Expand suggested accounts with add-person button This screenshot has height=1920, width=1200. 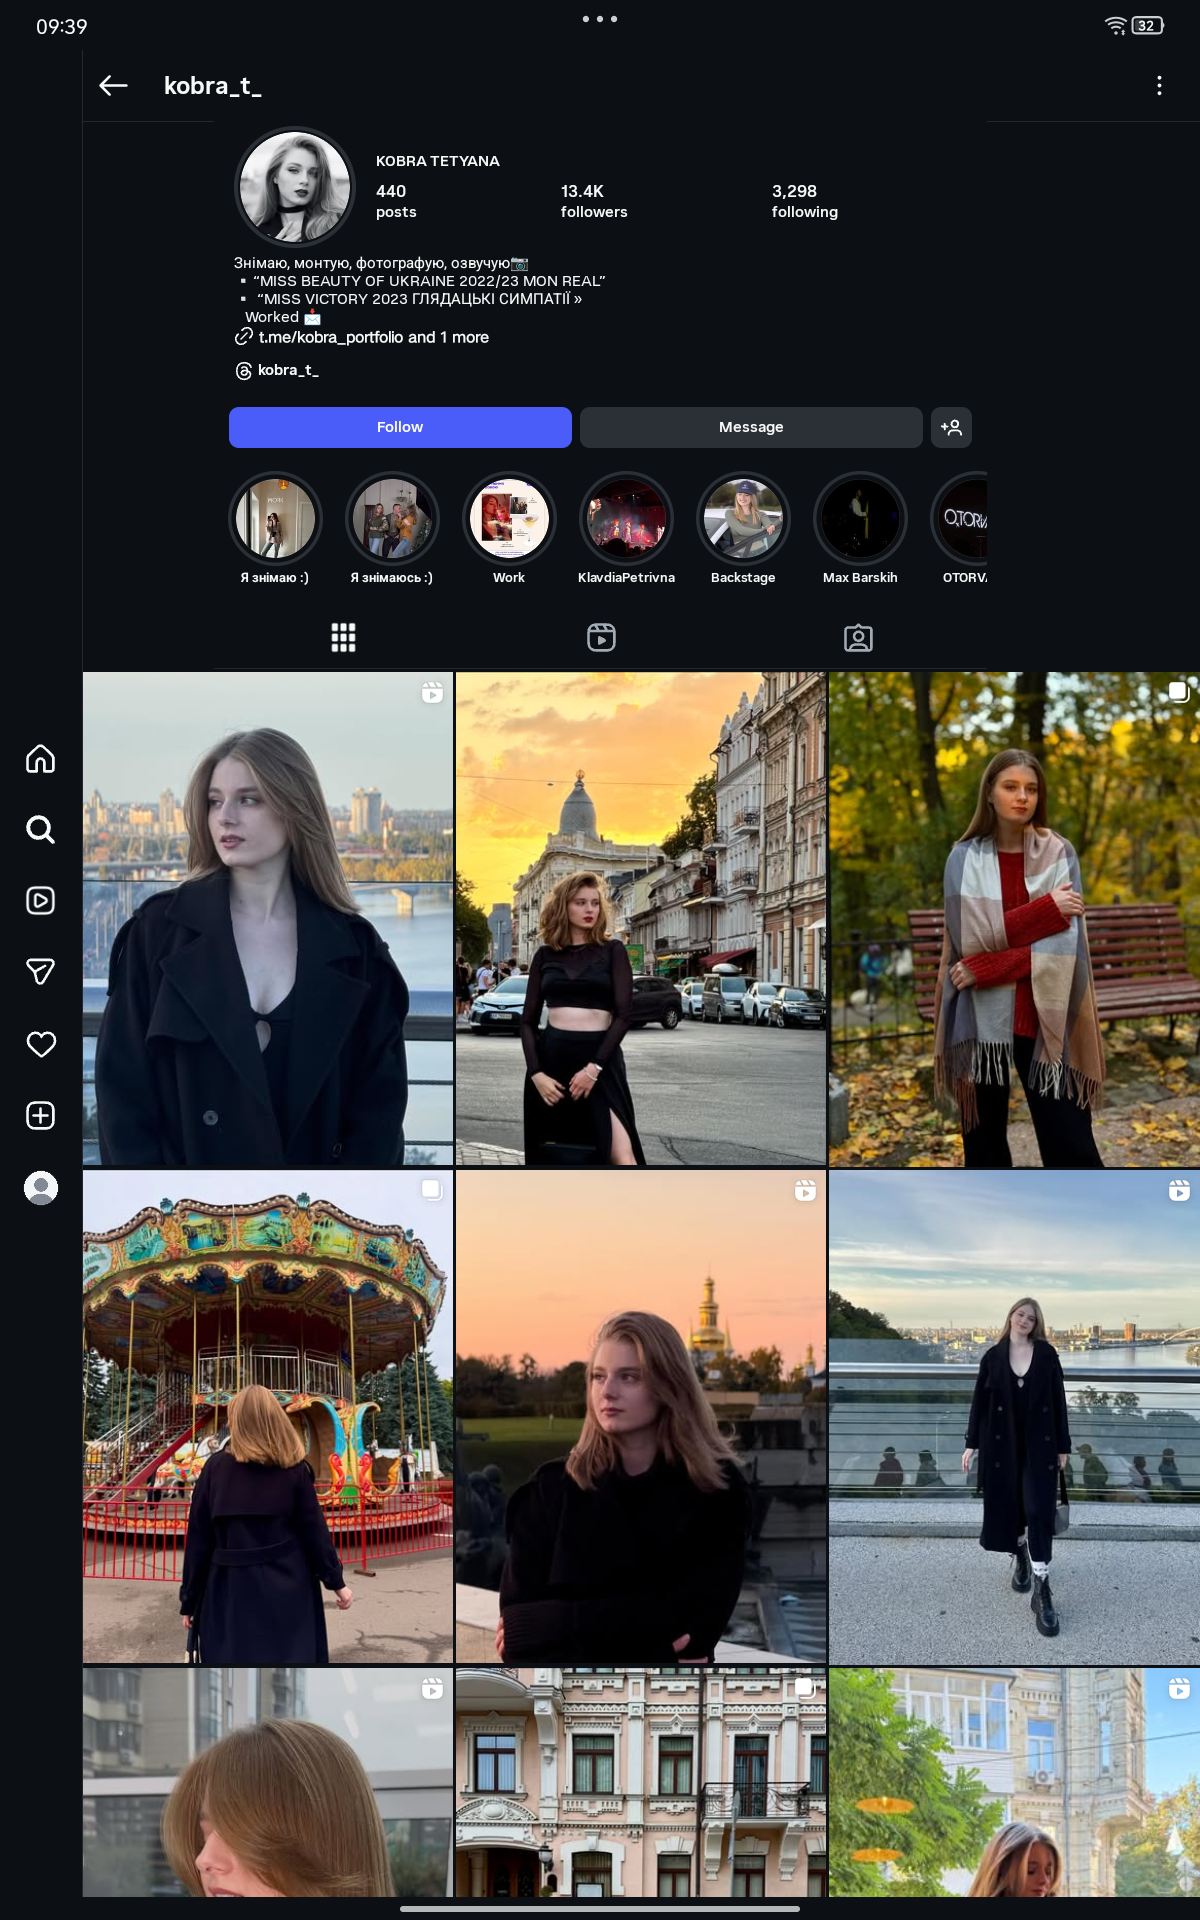click(x=951, y=427)
